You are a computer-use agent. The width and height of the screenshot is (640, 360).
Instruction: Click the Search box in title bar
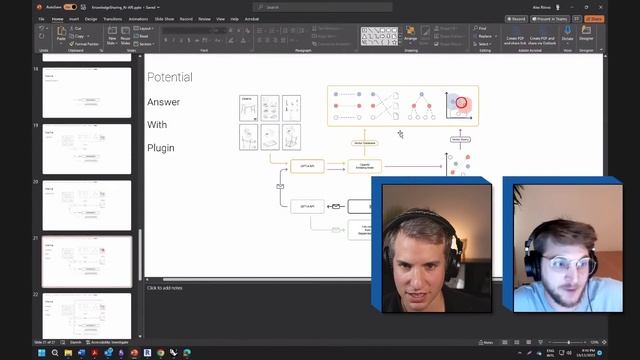click(322, 7)
